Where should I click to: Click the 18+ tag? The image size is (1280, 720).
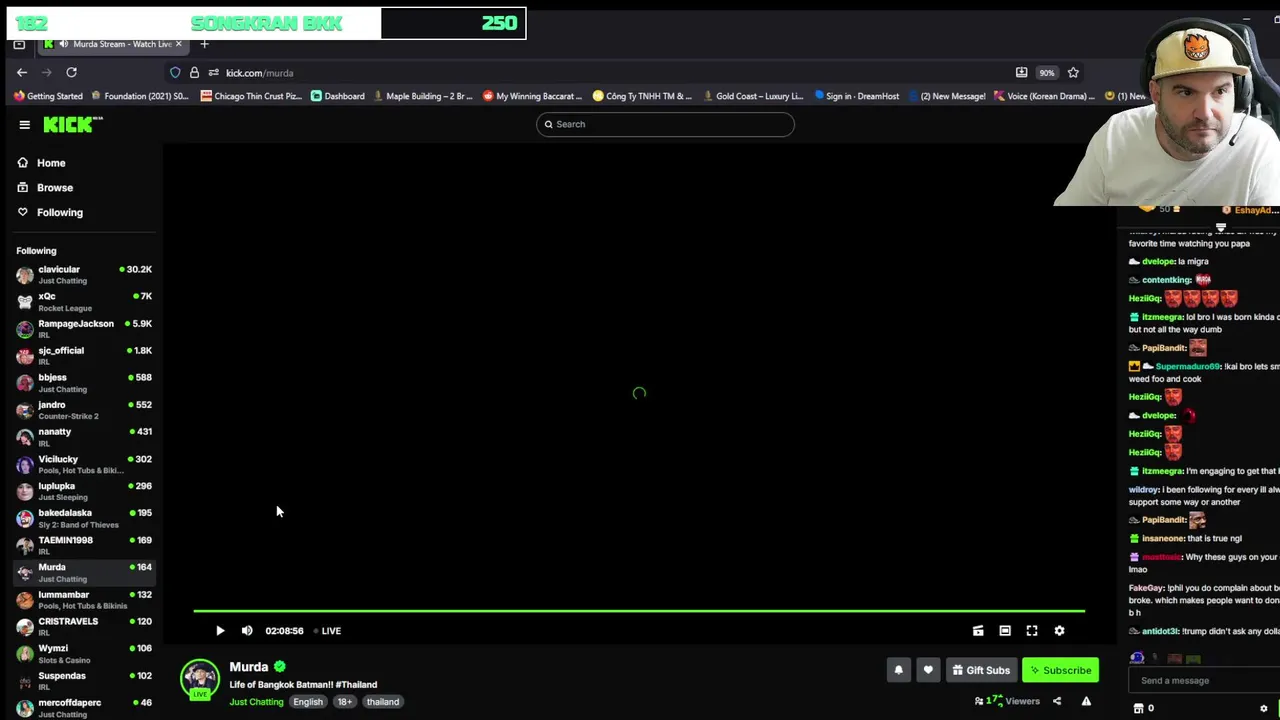[345, 702]
